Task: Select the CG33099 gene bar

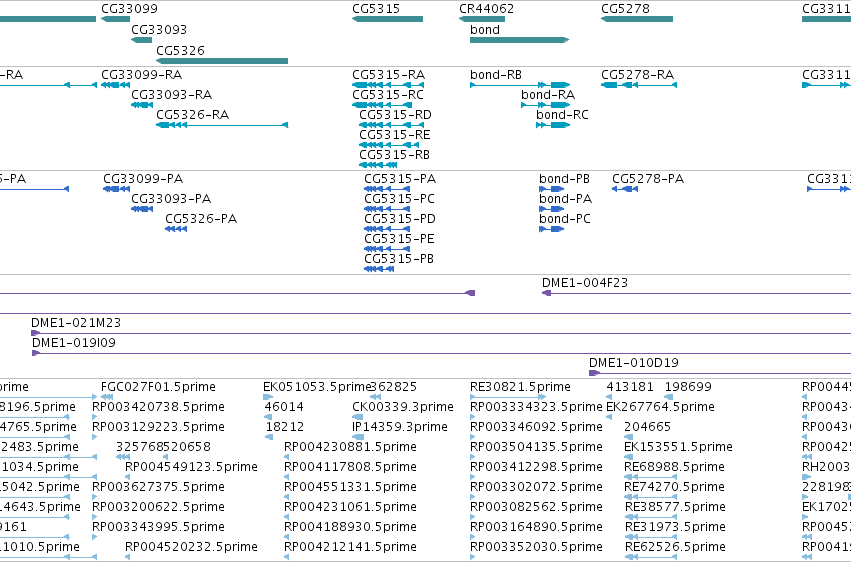Action: [116, 19]
